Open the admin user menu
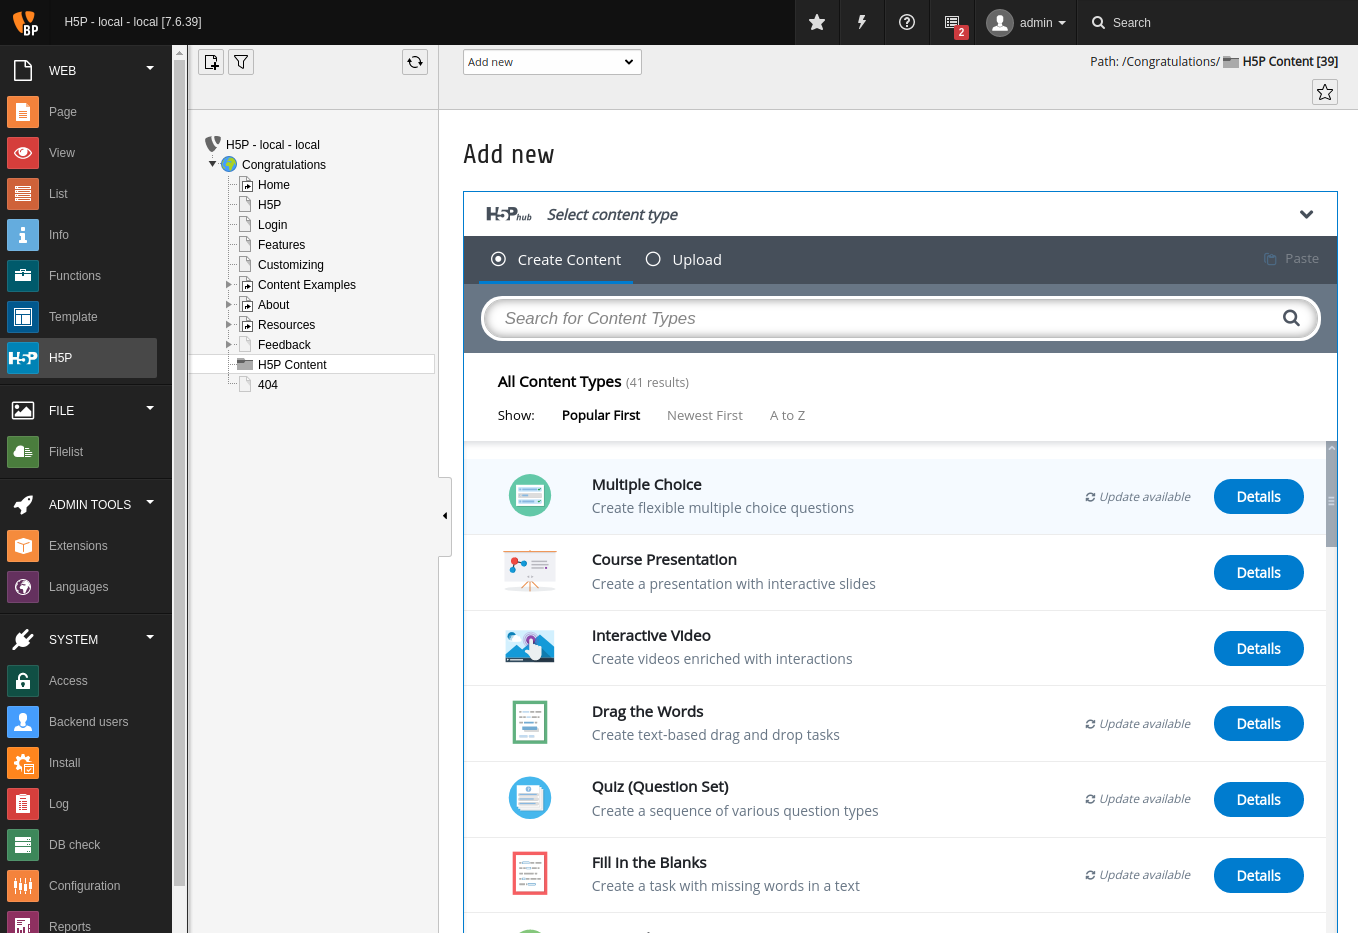This screenshot has height=933, width=1358. tap(1026, 22)
